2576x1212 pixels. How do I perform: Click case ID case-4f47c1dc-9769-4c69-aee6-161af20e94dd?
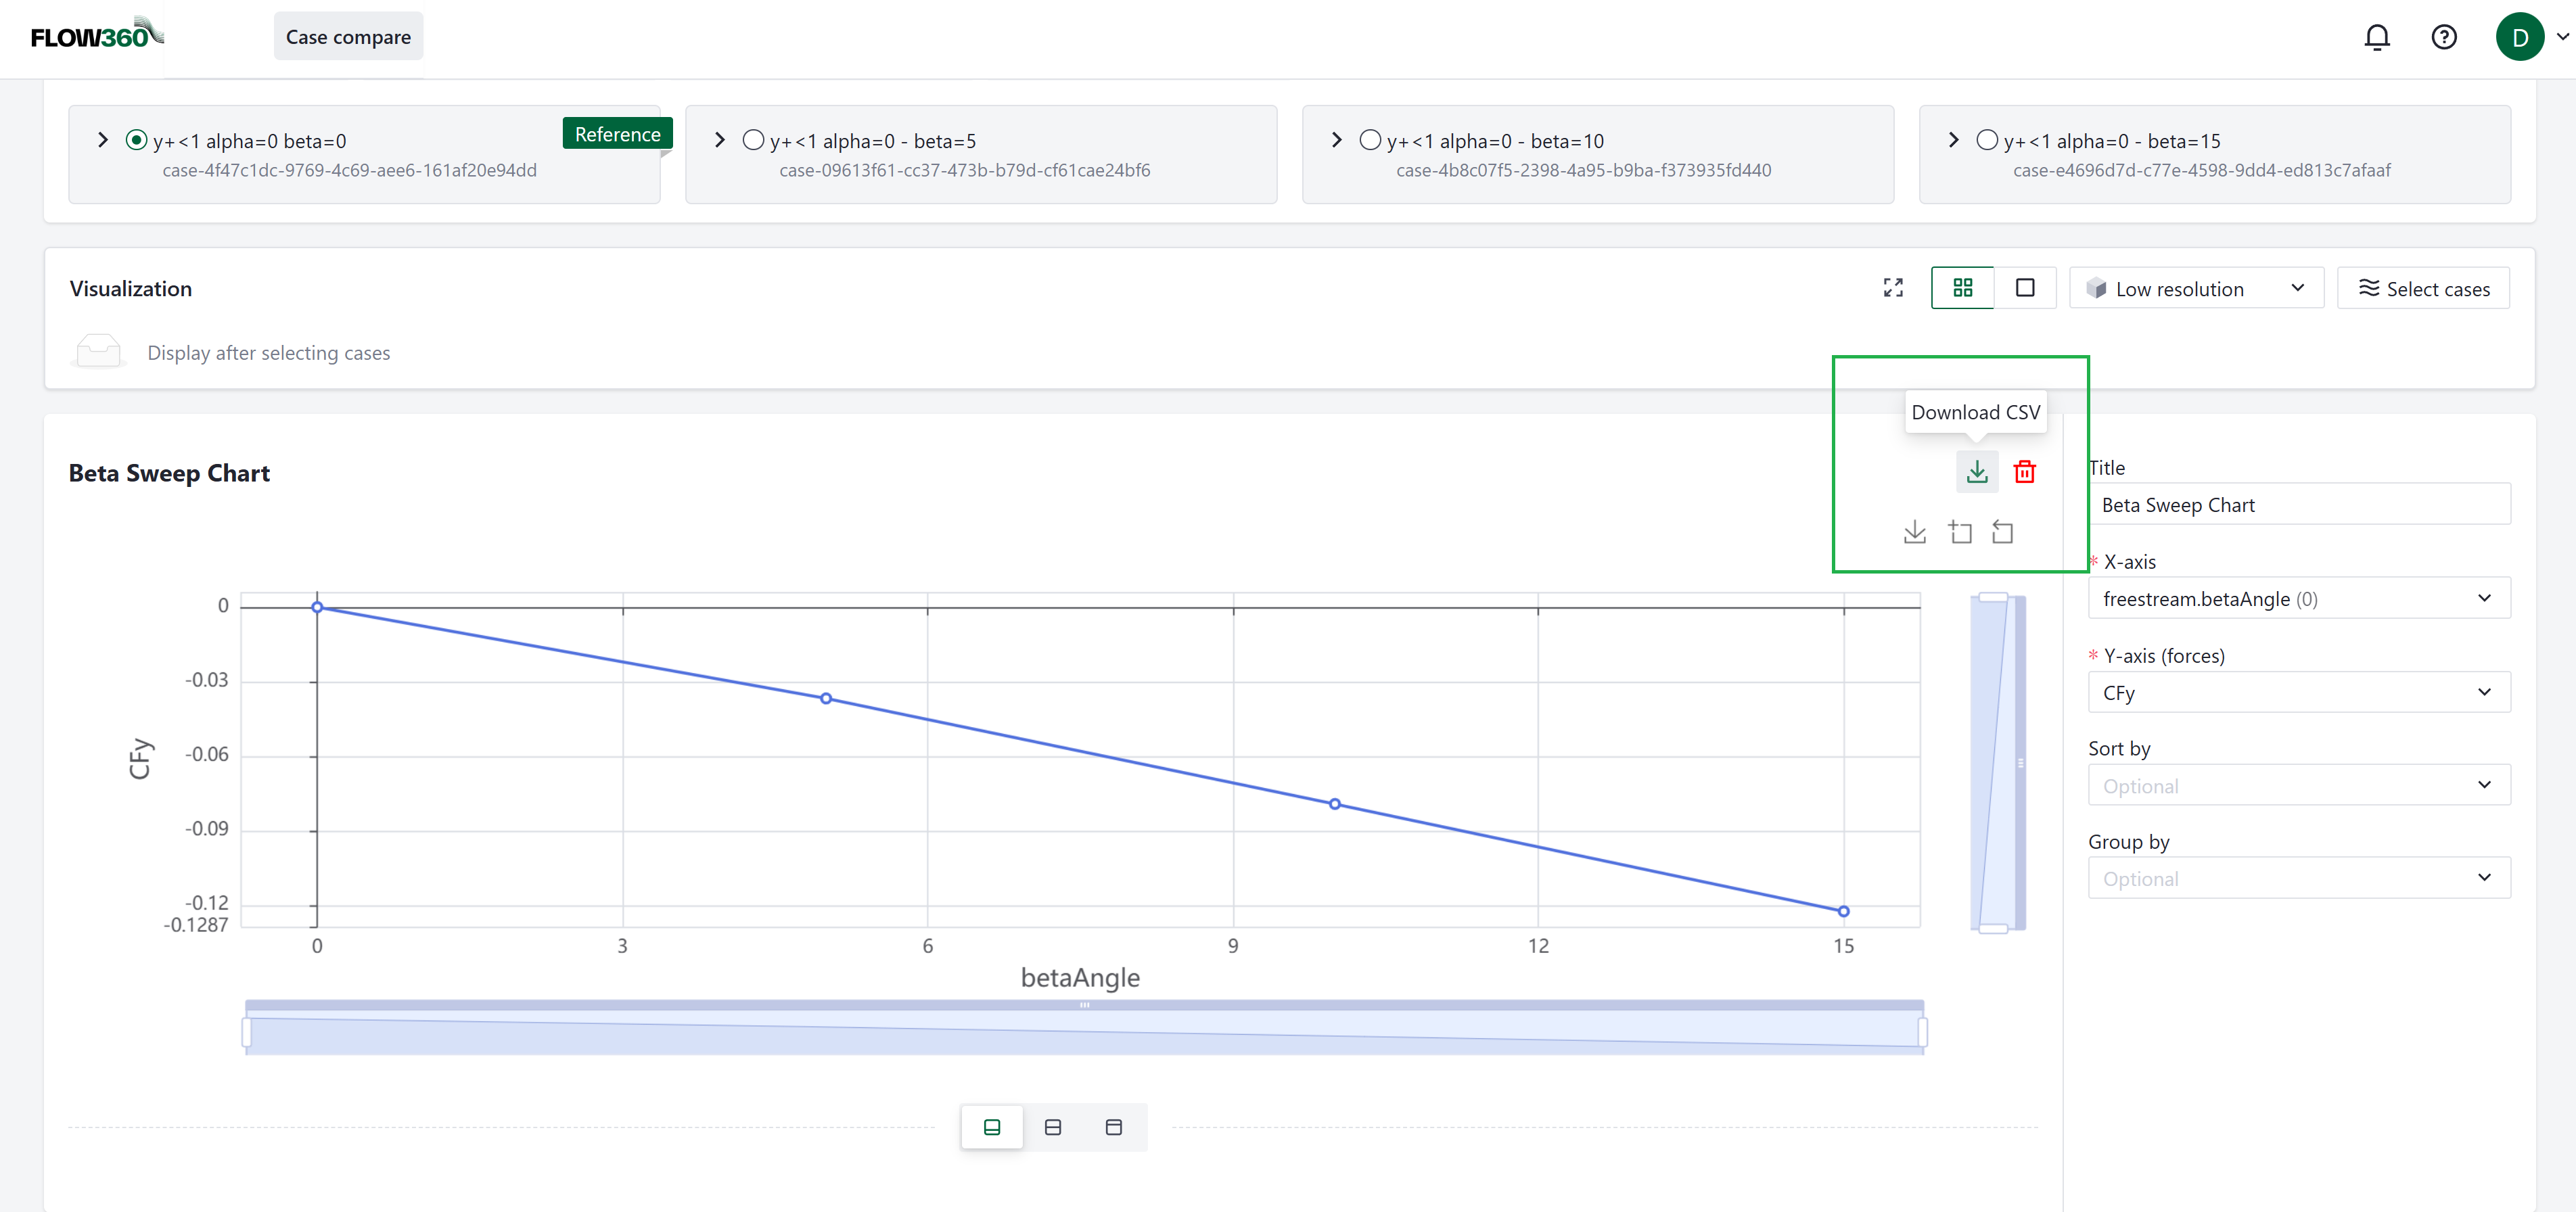coord(349,170)
